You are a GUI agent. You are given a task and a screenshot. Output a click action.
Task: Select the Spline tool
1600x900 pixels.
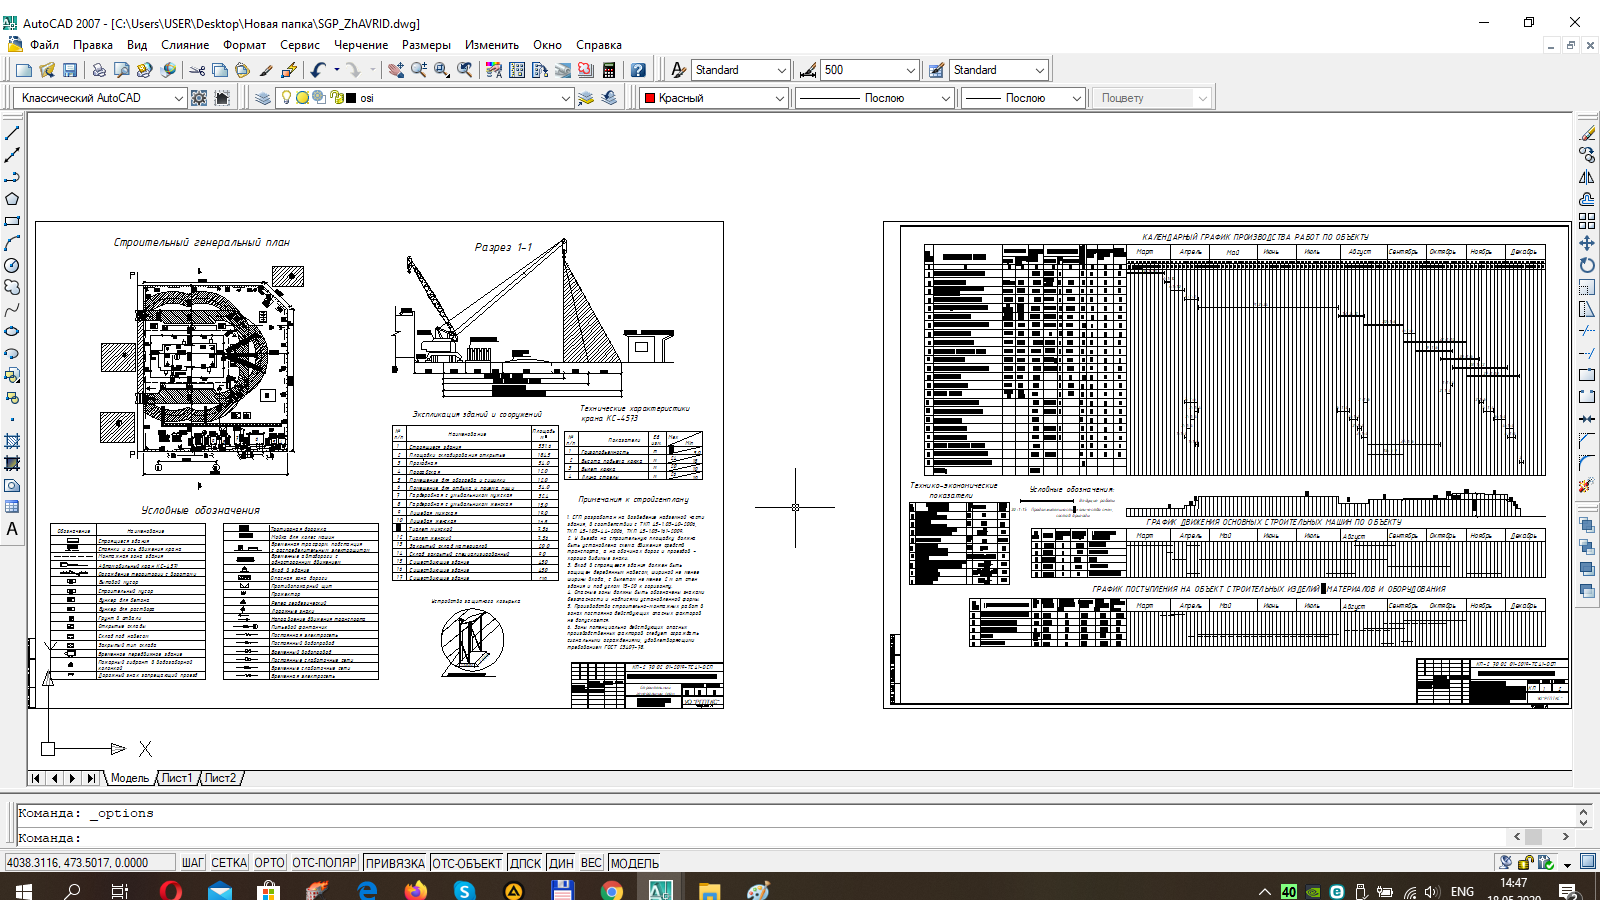(x=12, y=309)
